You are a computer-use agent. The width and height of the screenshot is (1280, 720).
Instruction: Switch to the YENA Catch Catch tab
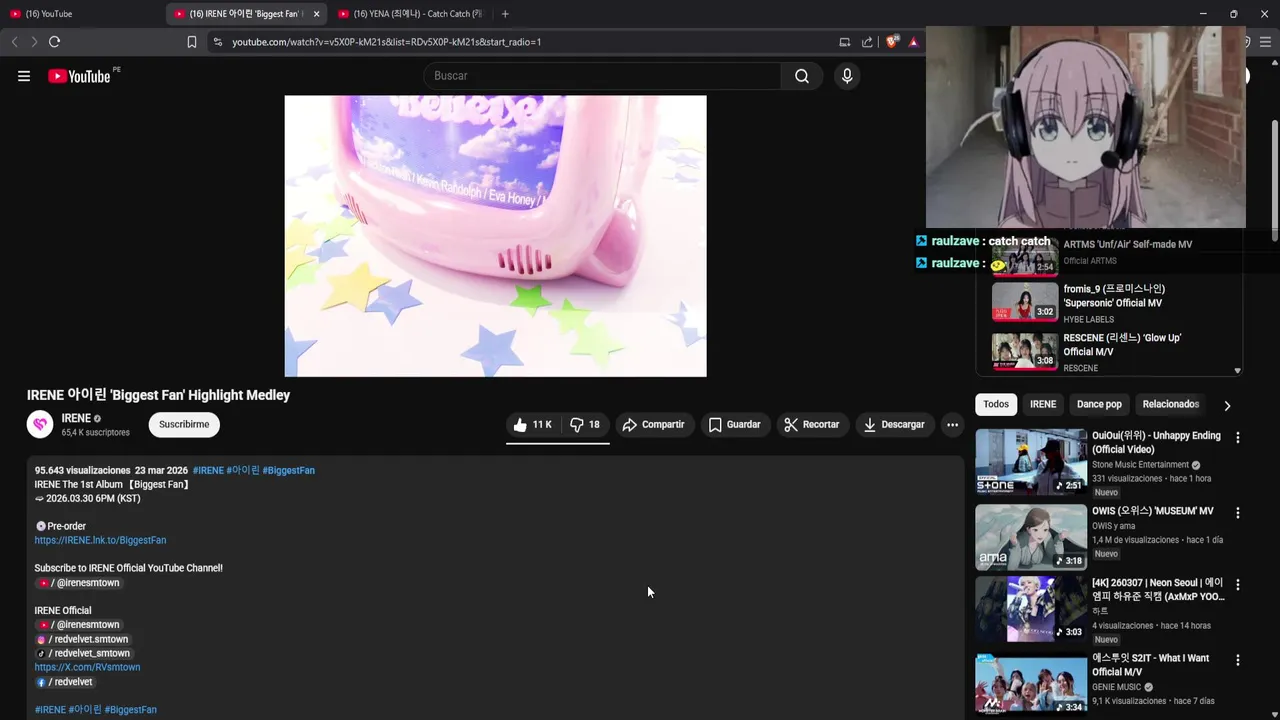tap(410, 14)
